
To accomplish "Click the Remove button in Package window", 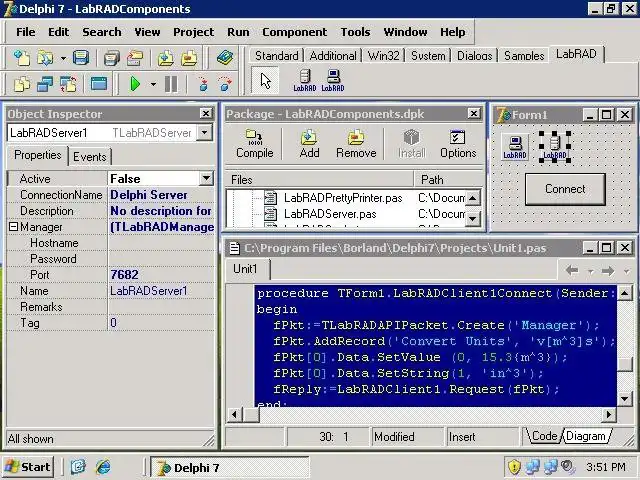I will [356, 144].
